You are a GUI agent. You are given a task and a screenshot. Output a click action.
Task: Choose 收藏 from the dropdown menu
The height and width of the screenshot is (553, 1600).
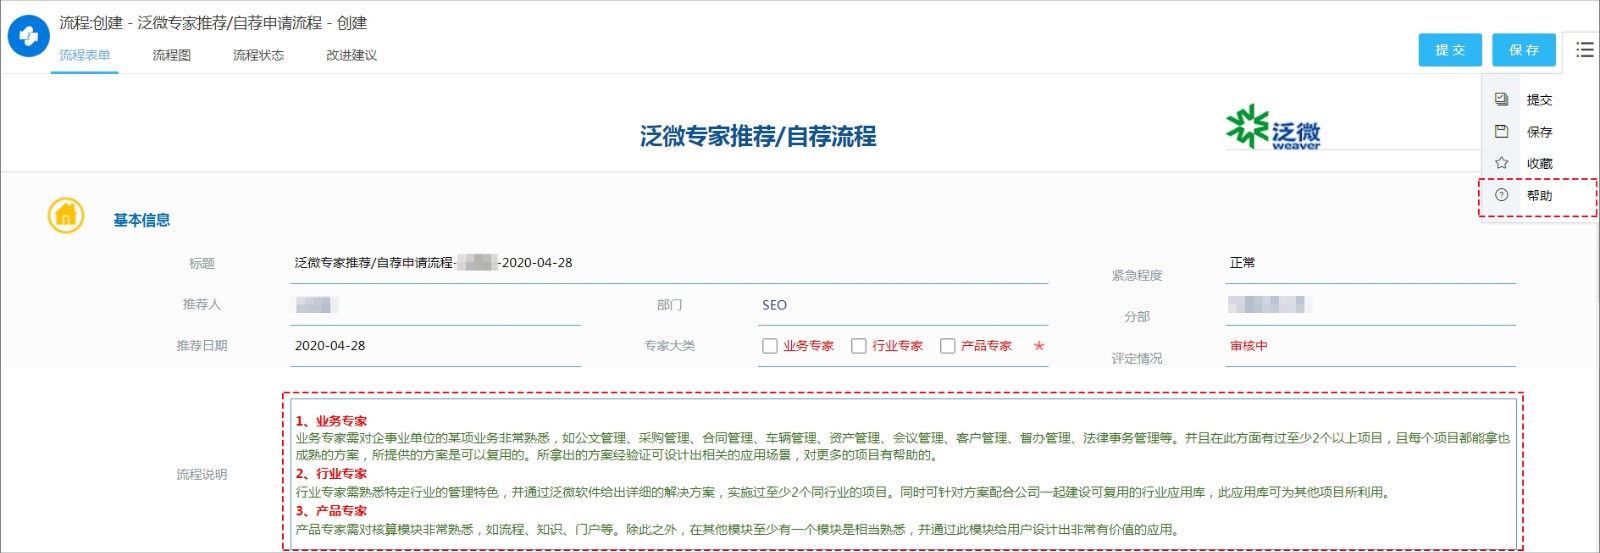coord(1539,163)
